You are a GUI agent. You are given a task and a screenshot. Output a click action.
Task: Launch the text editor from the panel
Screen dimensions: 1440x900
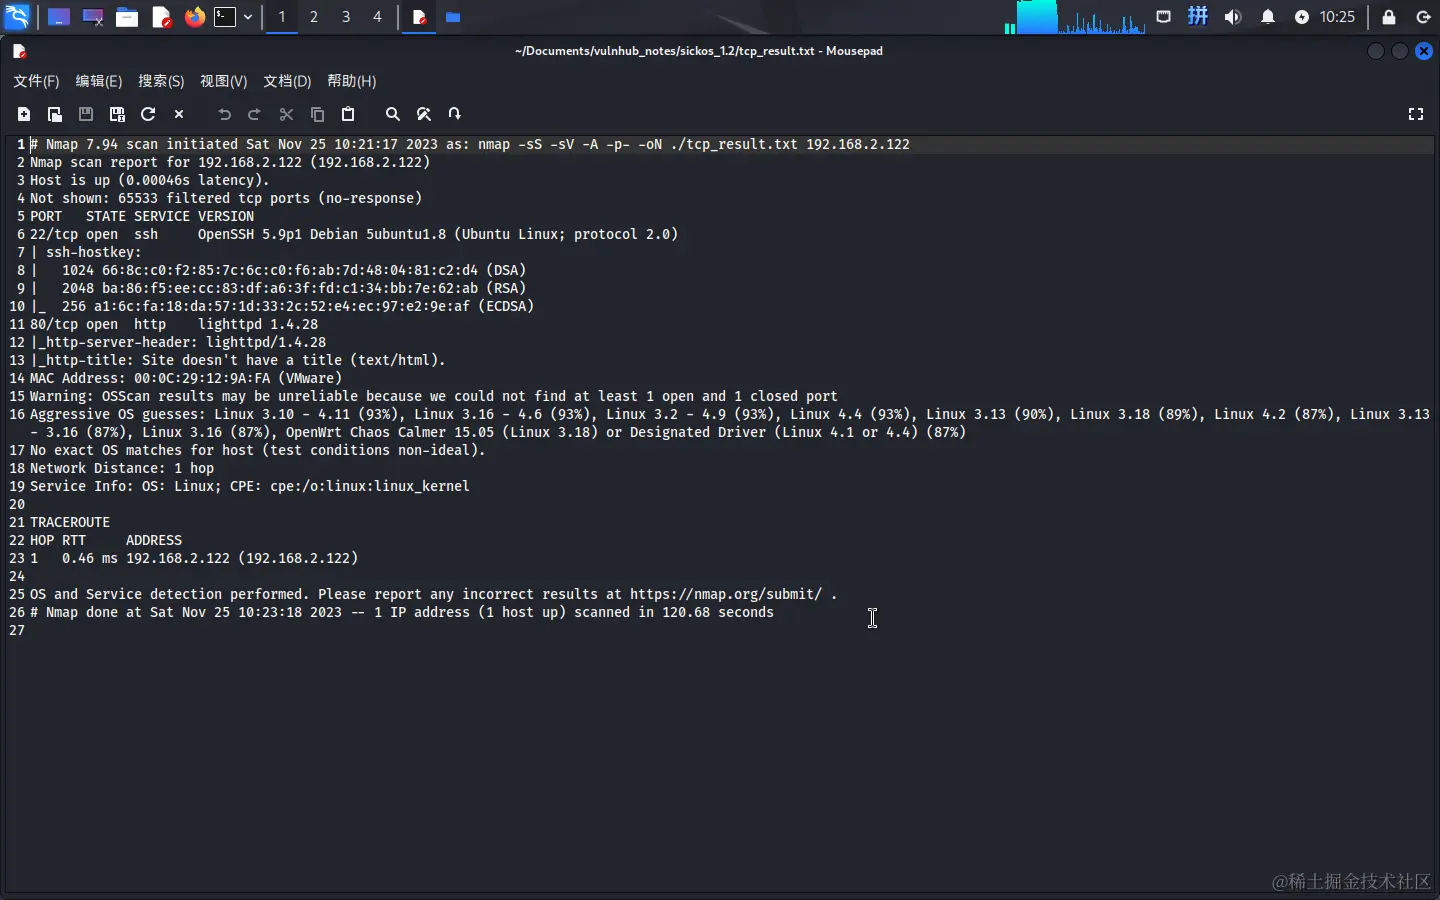coord(161,17)
